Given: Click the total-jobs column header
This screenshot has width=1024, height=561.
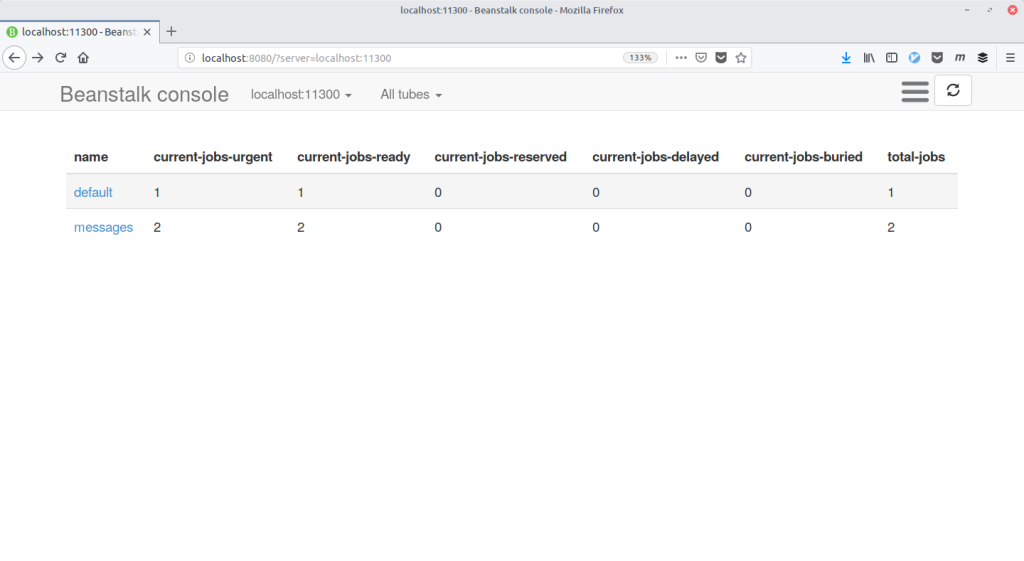Looking at the screenshot, I should (x=916, y=157).
